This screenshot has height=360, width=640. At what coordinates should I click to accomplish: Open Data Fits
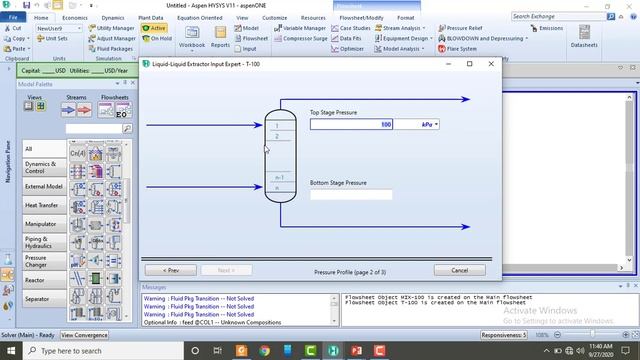pos(347,38)
